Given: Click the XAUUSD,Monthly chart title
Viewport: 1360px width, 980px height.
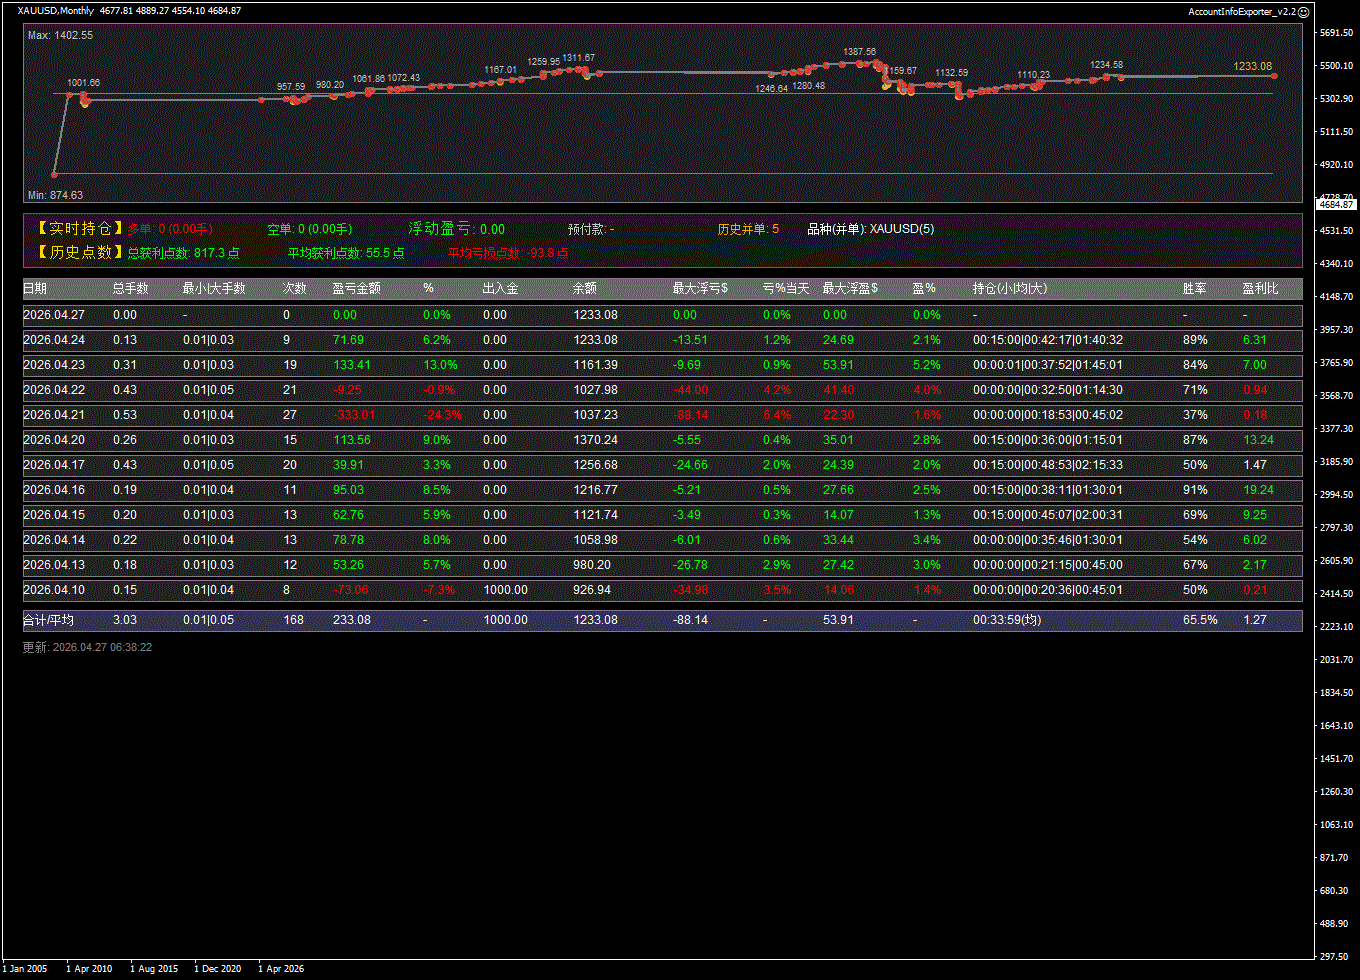Looking at the screenshot, I should coord(56,11).
